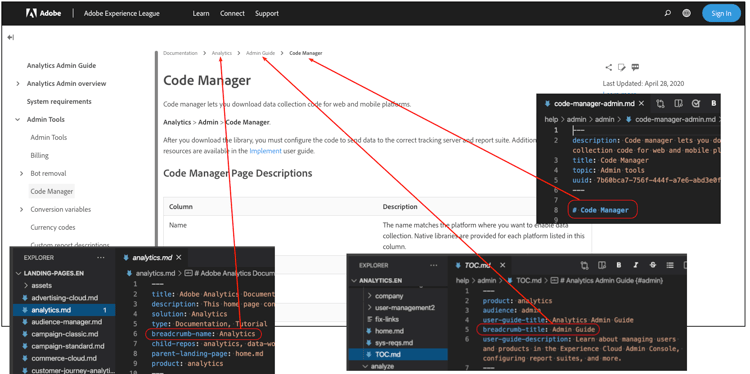The image size is (750, 374).
Task: Click symbol icon in analytics.md breadcrumb
Action: pos(188,274)
